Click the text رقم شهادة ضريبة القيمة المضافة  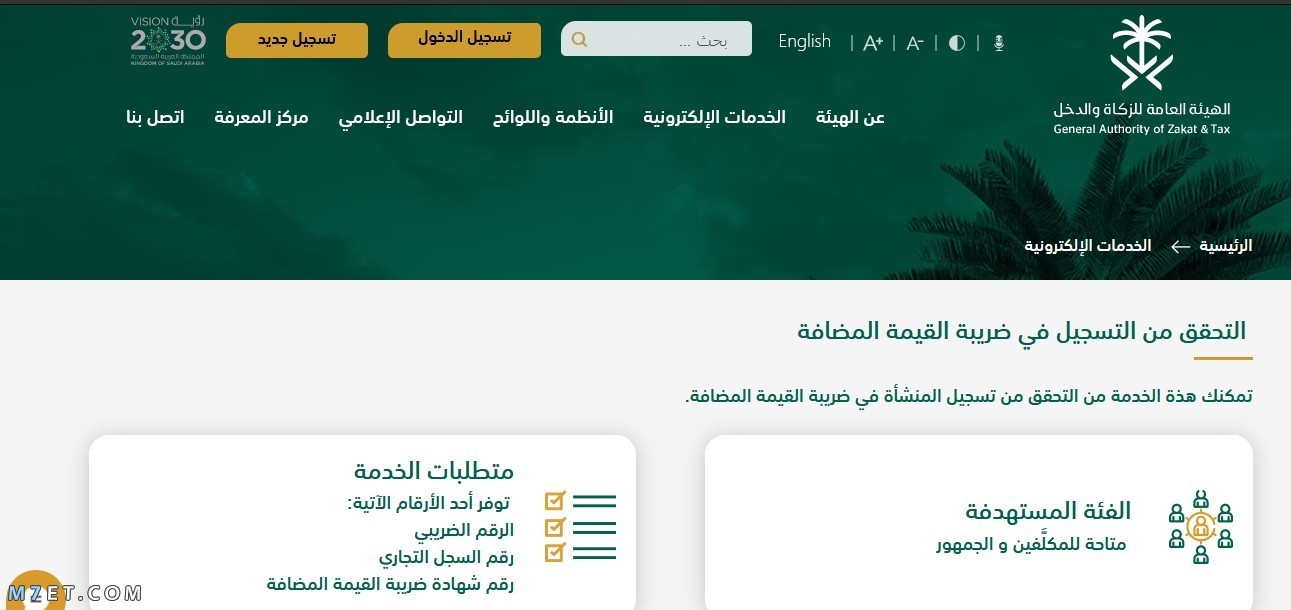pos(390,584)
